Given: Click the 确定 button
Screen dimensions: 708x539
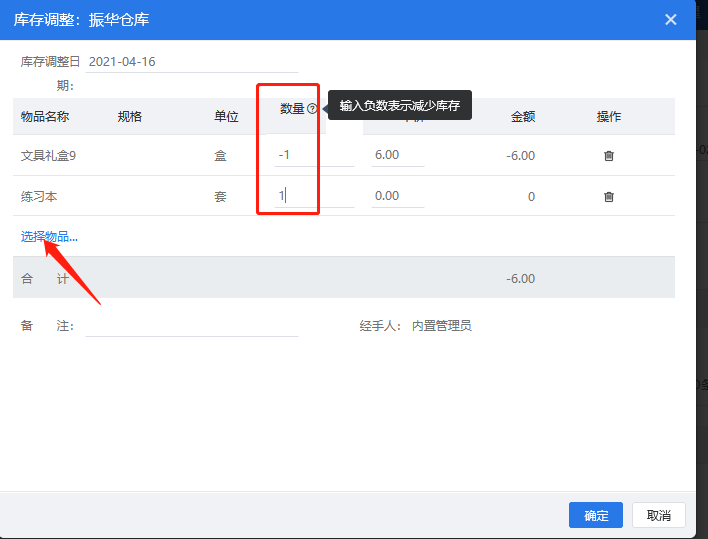Looking at the screenshot, I should 596,515.
